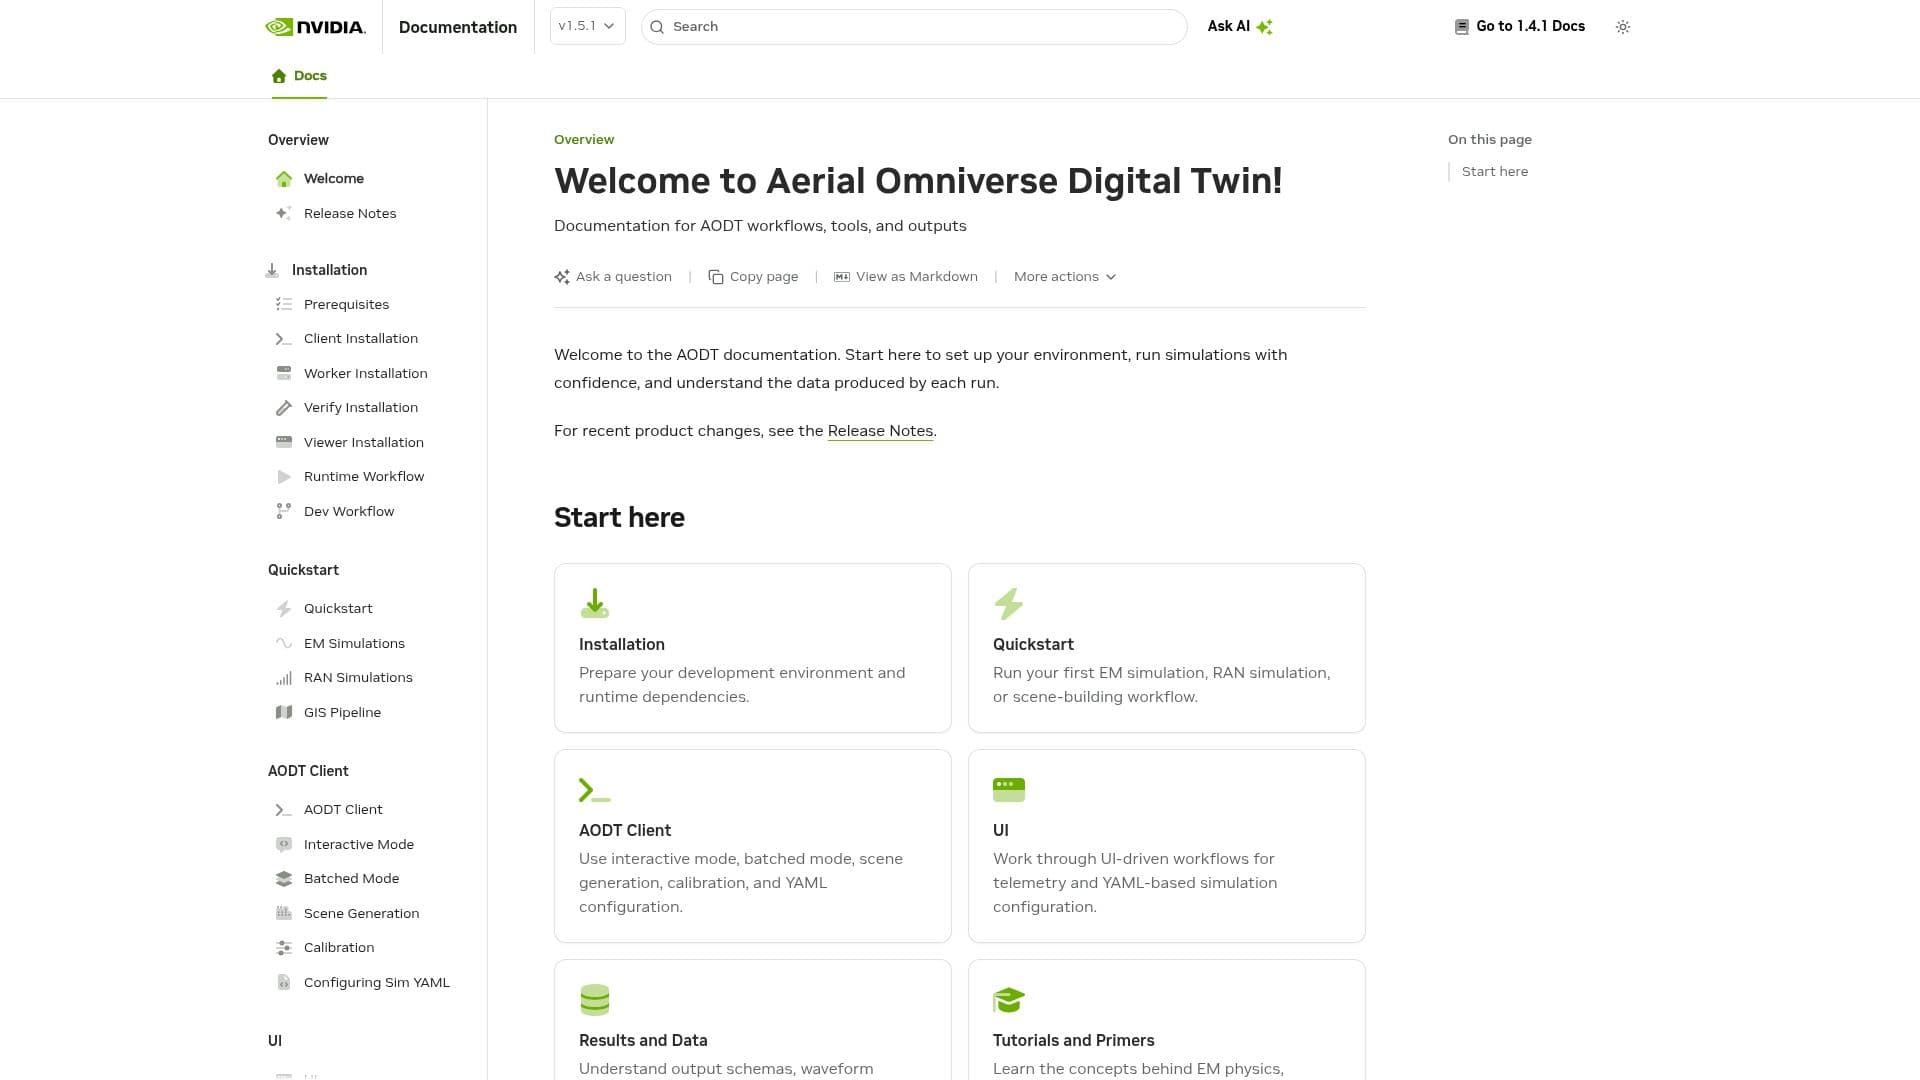Screen dimensions: 1920x1080
Task: Click the EM Simulations wave icon
Action: pyautogui.click(x=284, y=643)
